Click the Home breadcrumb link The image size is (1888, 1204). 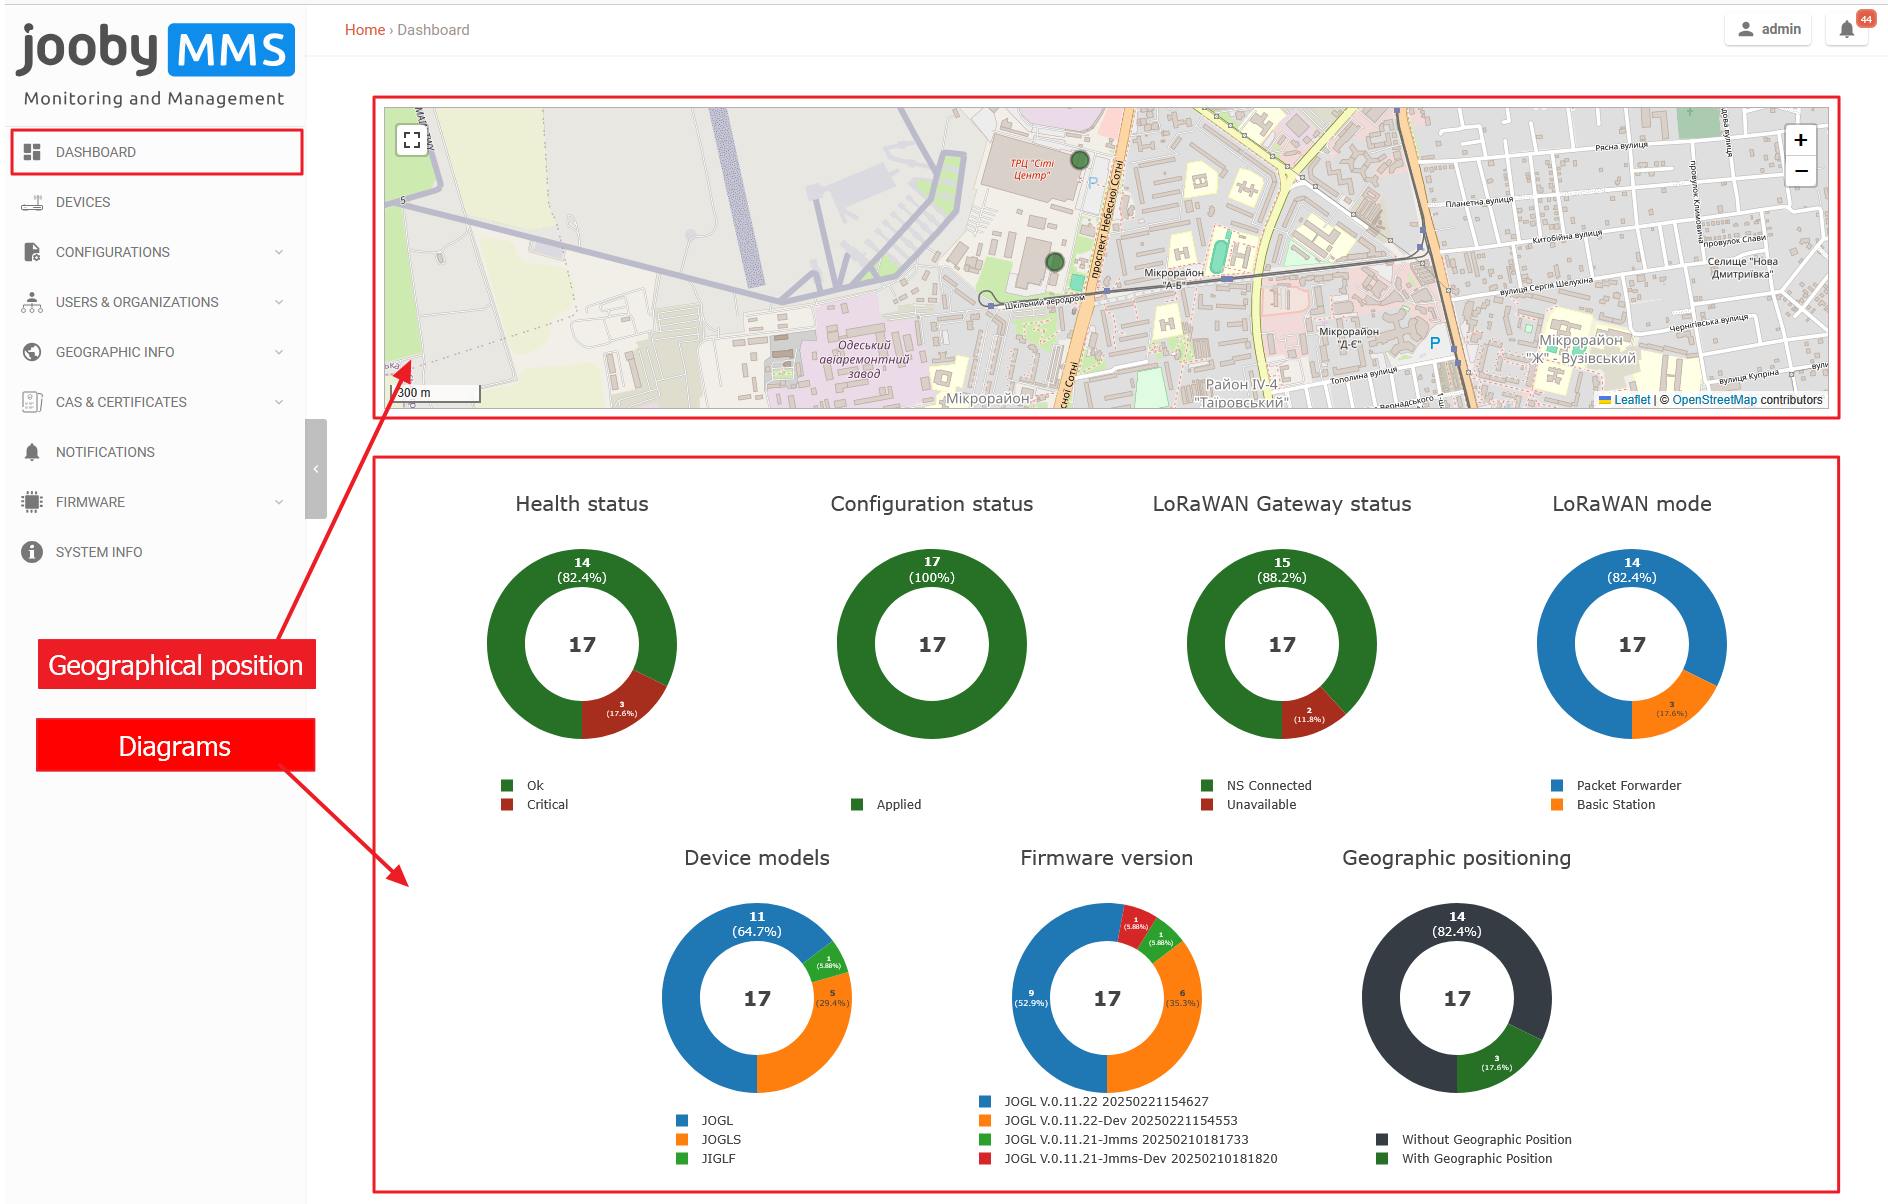tap(364, 30)
